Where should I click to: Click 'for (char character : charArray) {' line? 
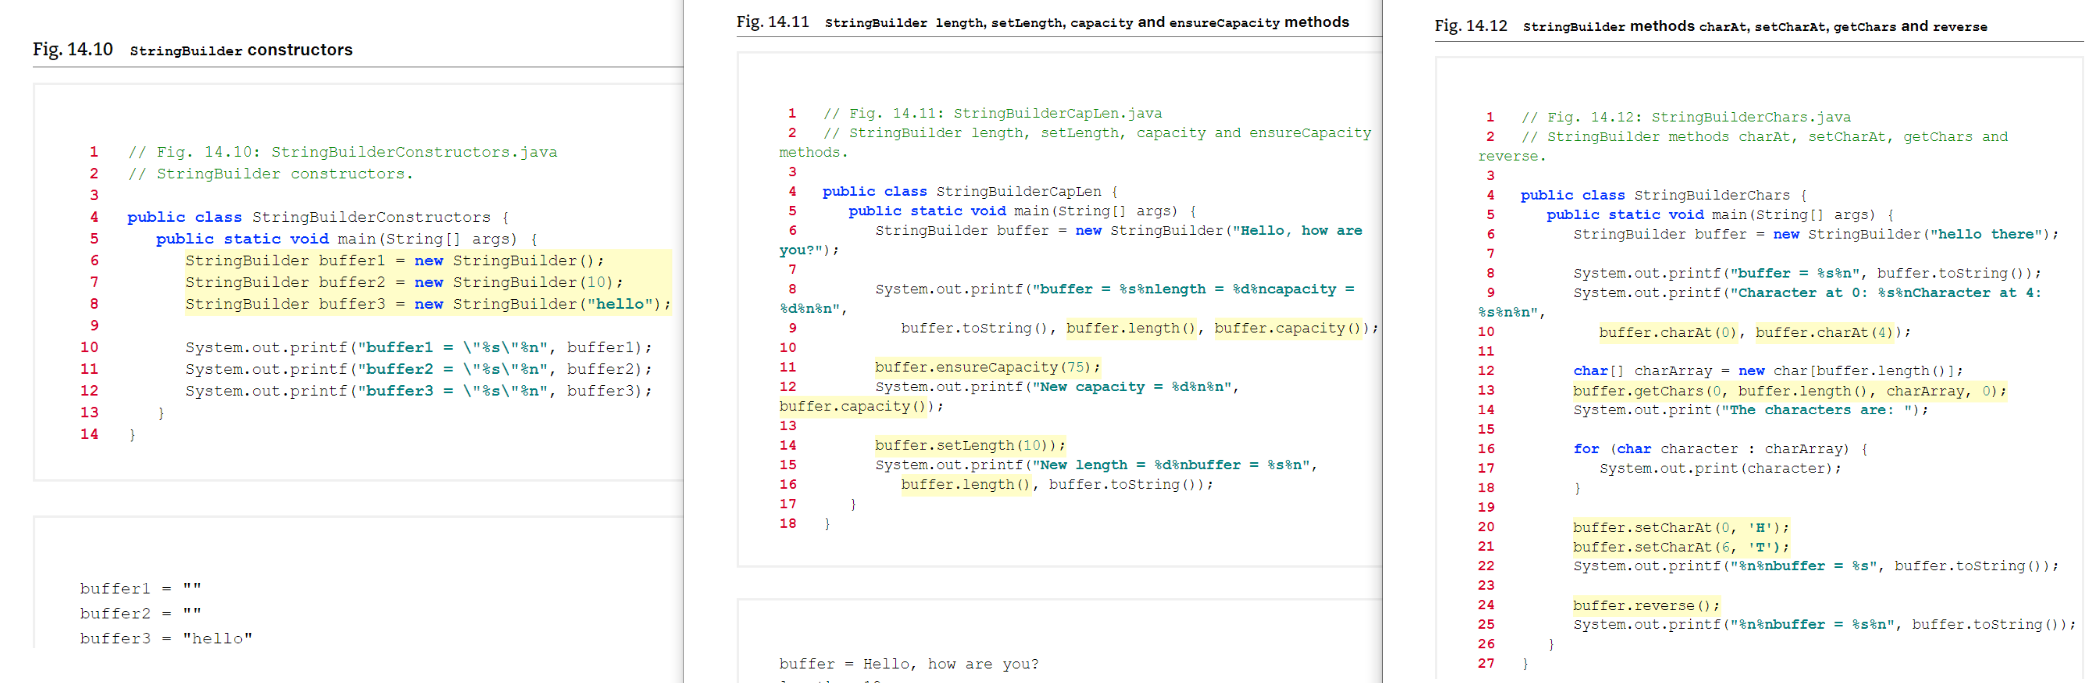pos(1720,449)
